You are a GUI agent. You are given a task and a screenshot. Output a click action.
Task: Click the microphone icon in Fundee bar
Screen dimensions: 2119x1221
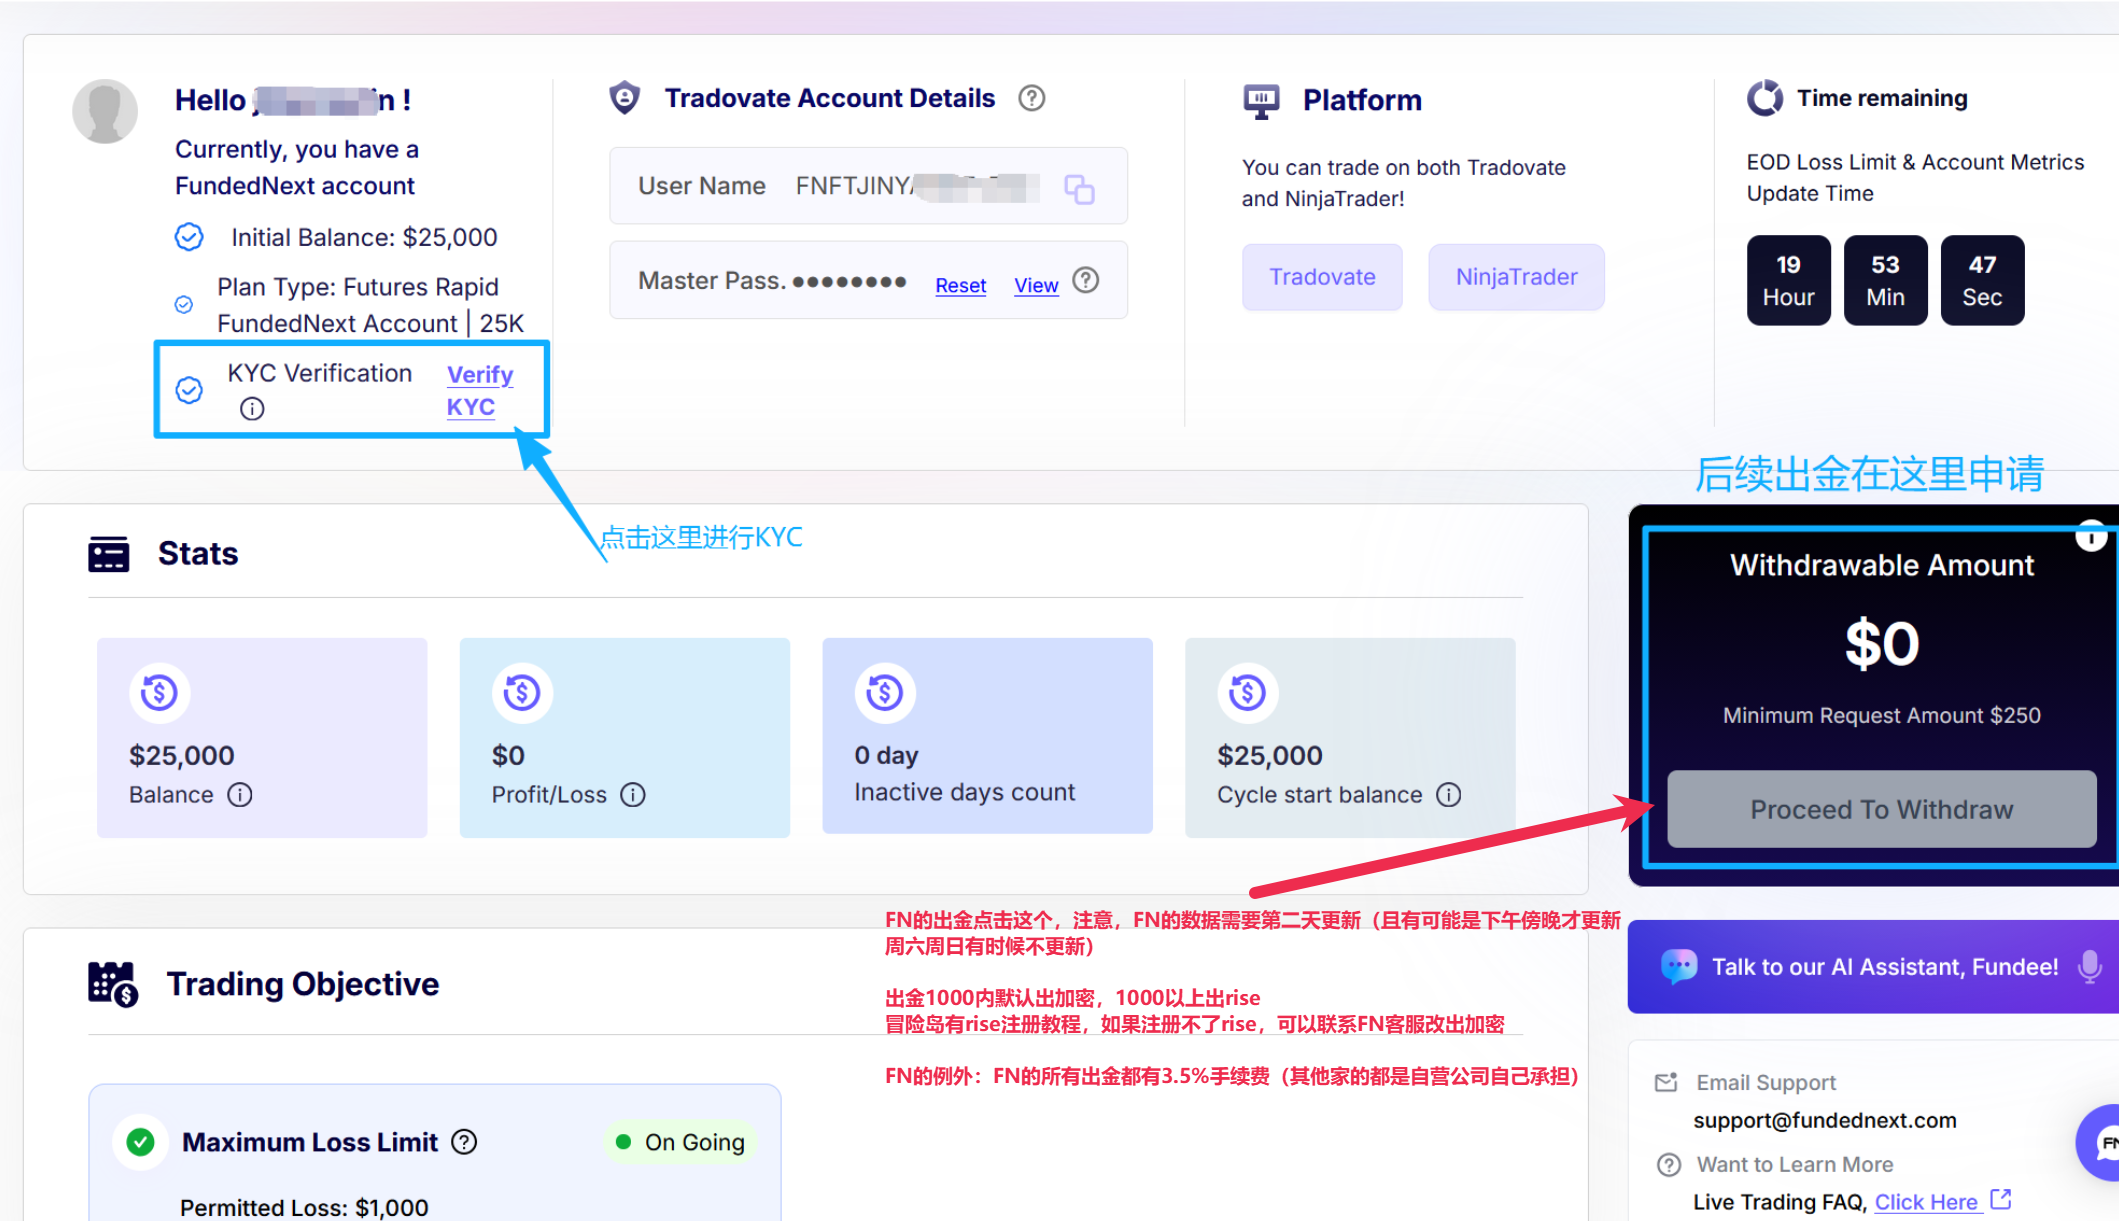[x=2089, y=967]
